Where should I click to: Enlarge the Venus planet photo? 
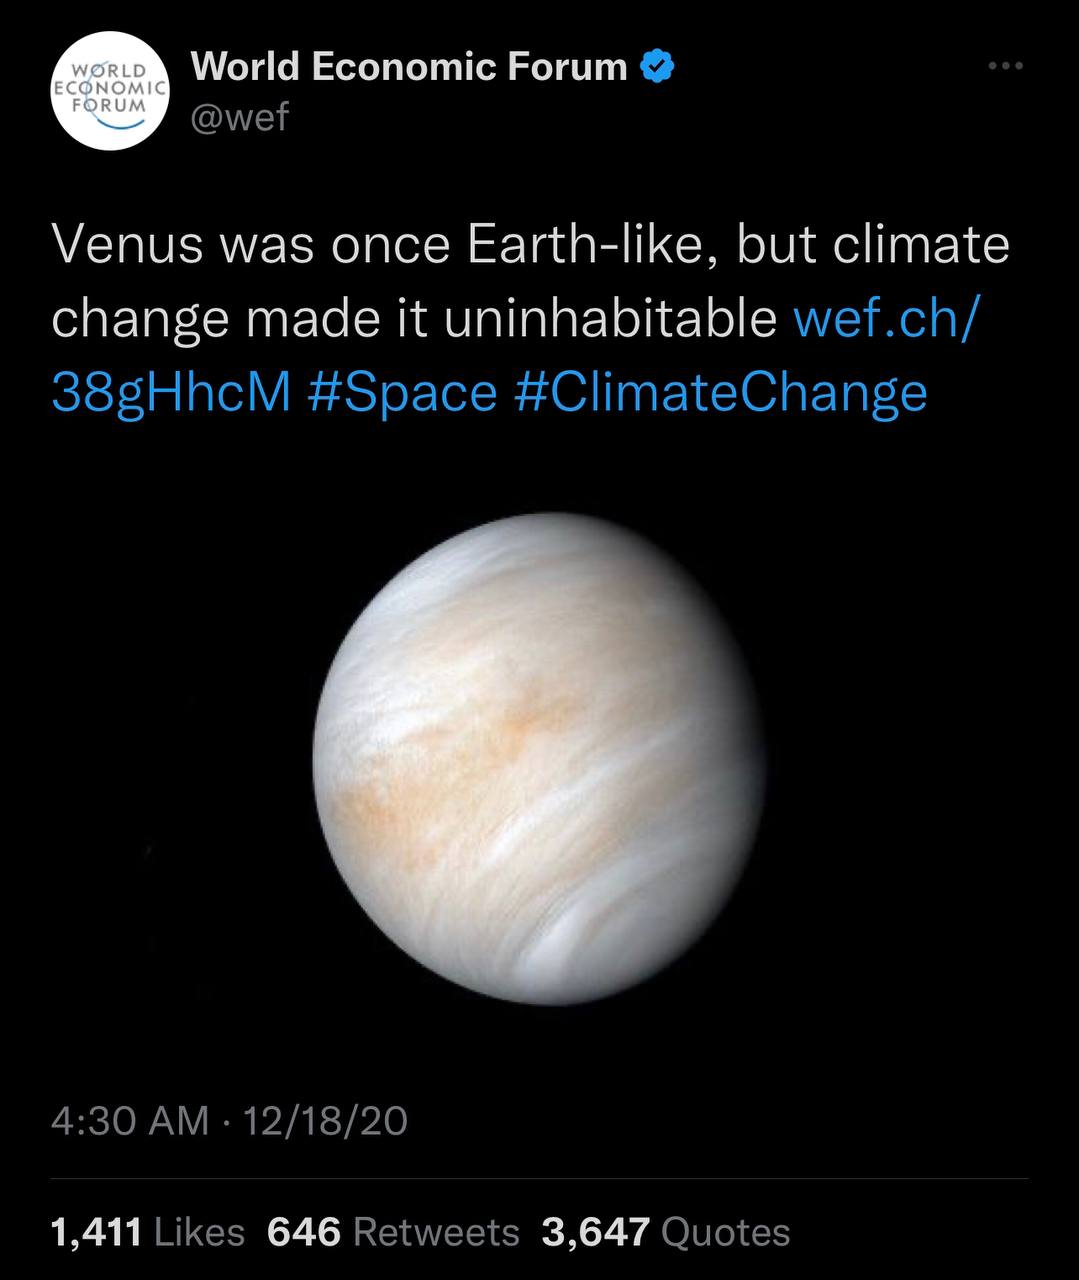pos(540,758)
